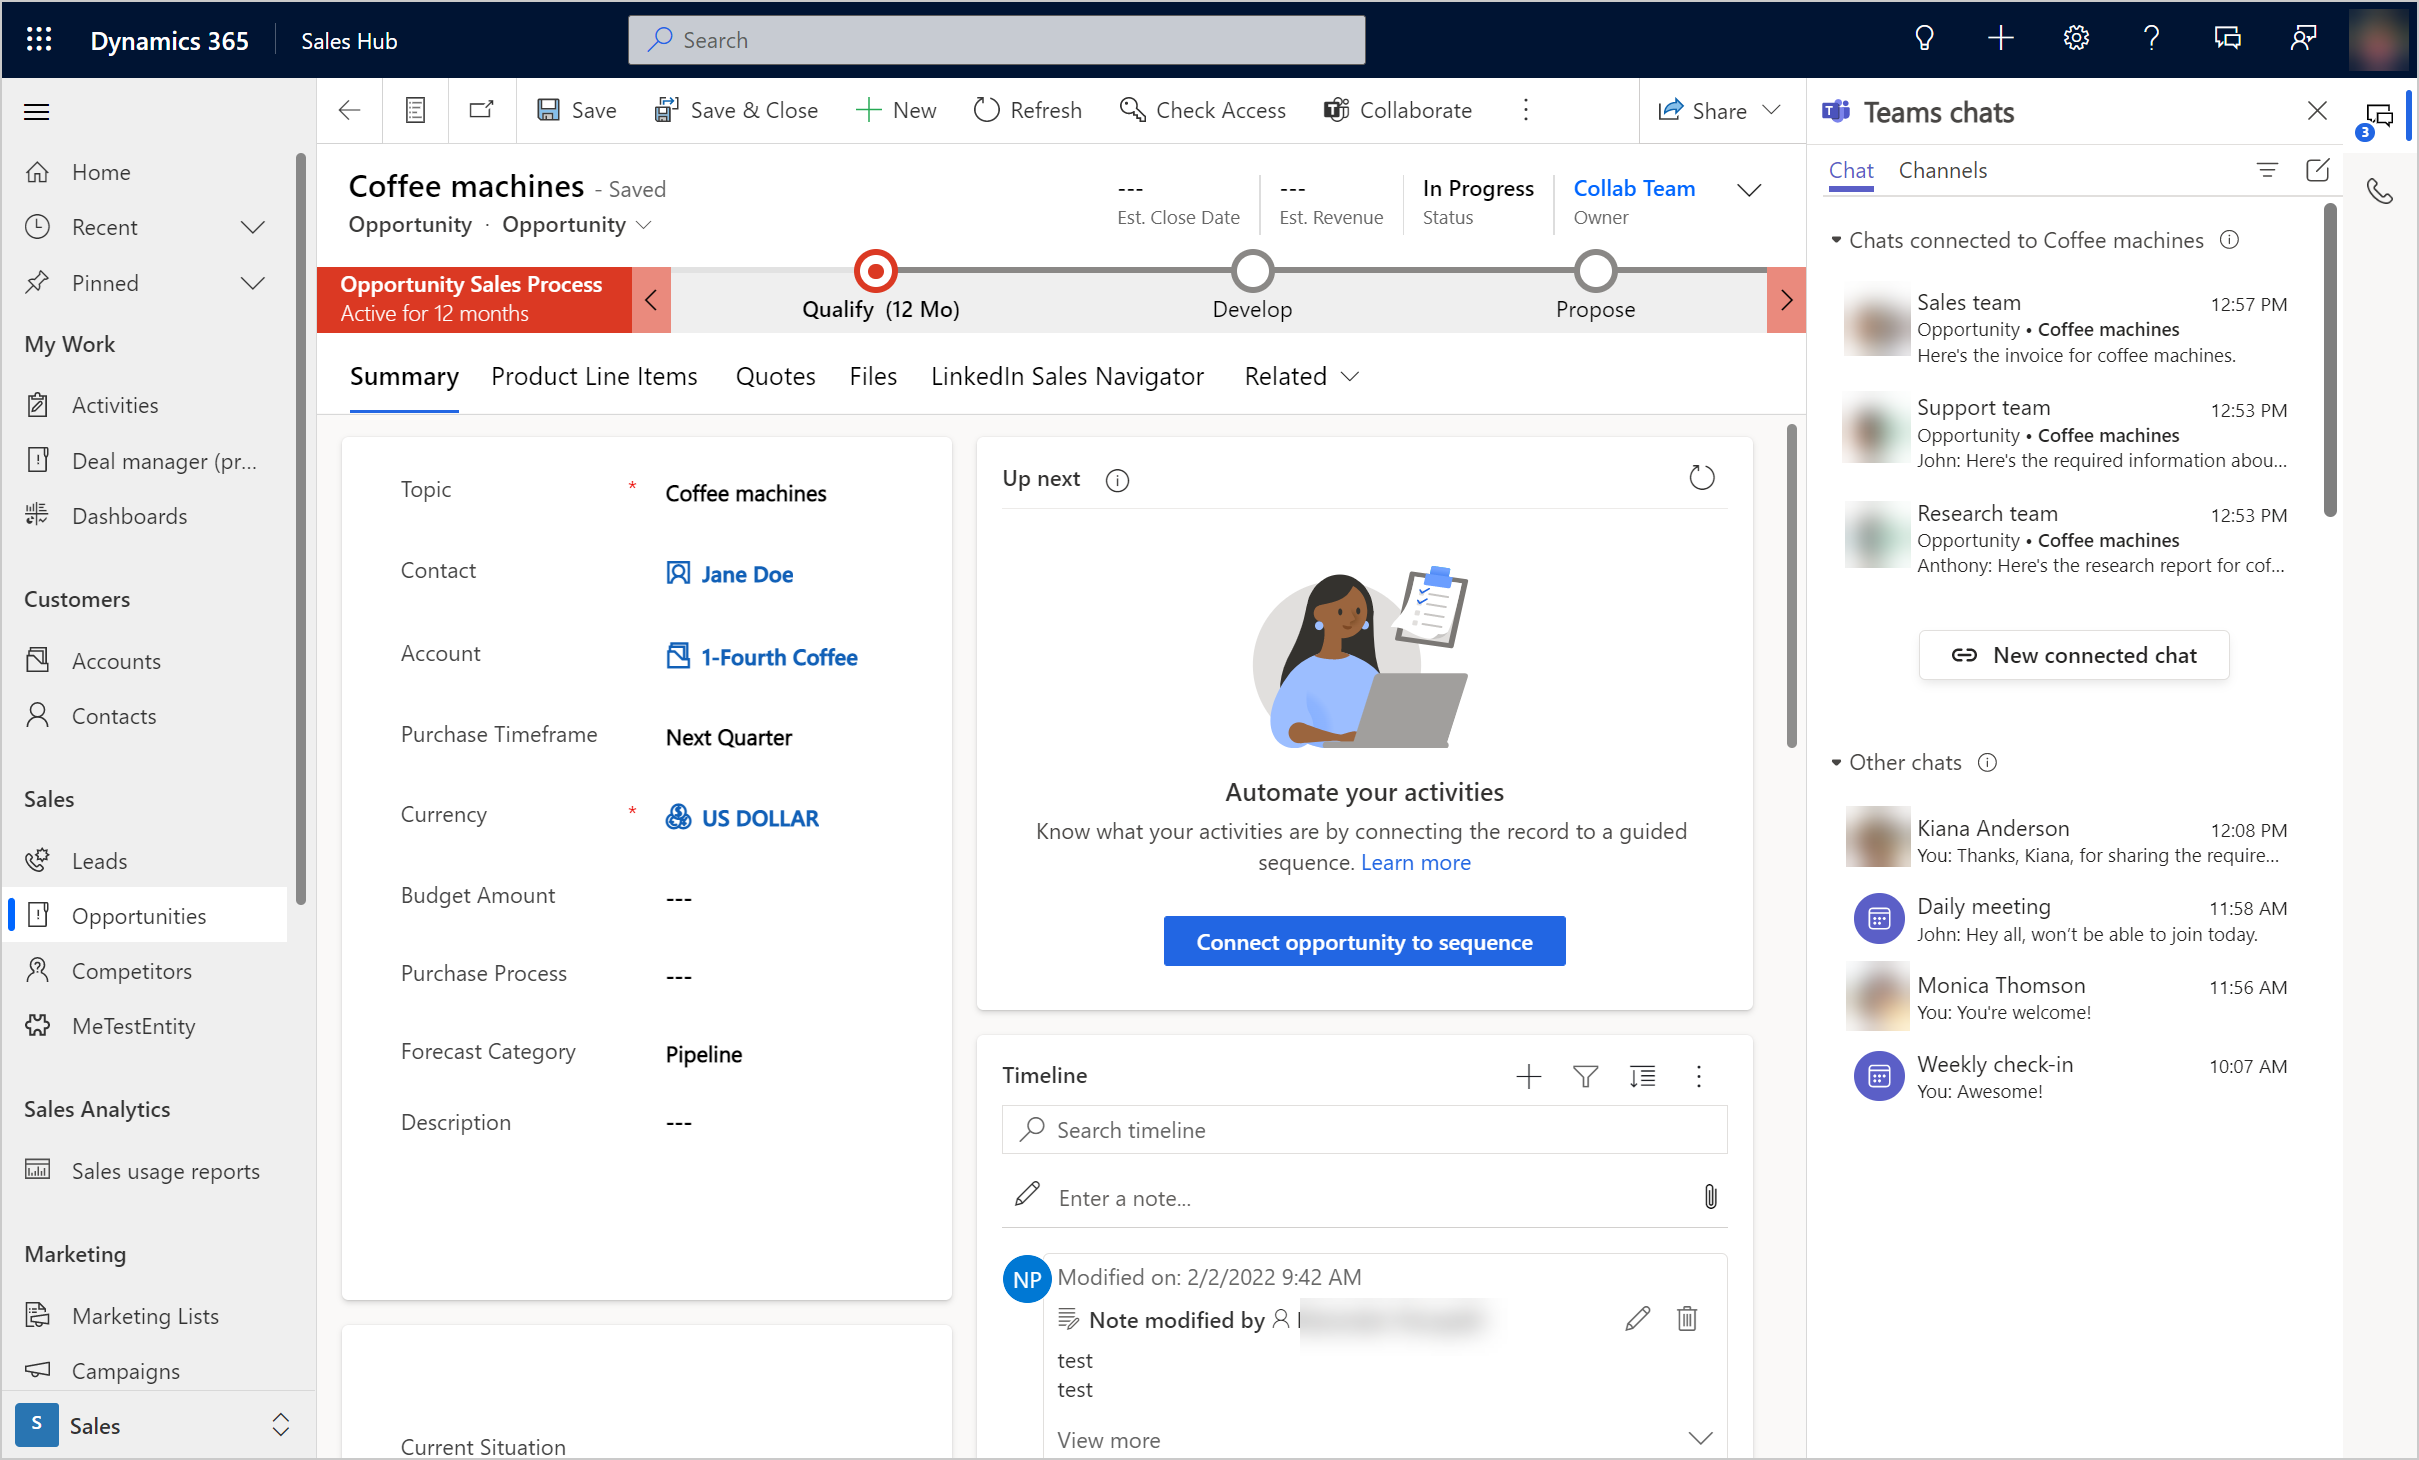Click the timeline sort/view icon
The image size is (2419, 1460).
click(x=1641, y=1075)
